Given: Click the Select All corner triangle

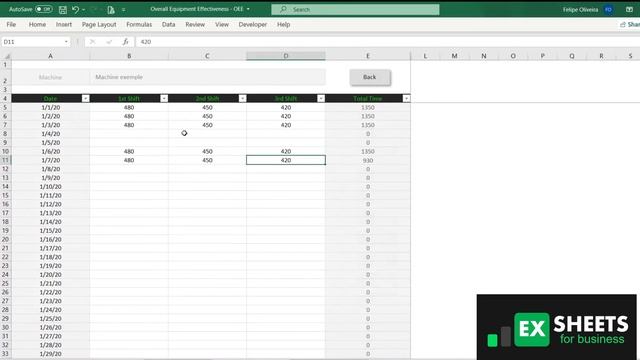Looking at the screenshot, I should (x=6, y=56).
